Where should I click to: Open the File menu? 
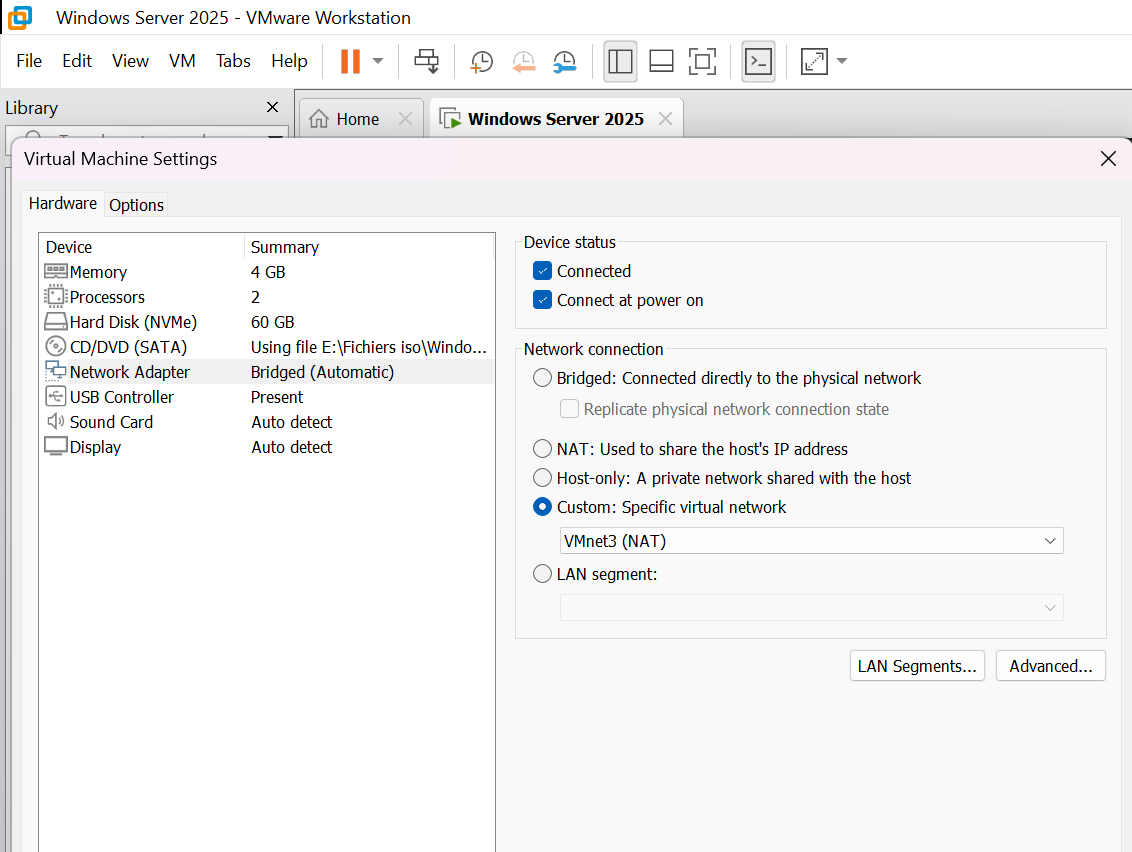click(29, 61)
